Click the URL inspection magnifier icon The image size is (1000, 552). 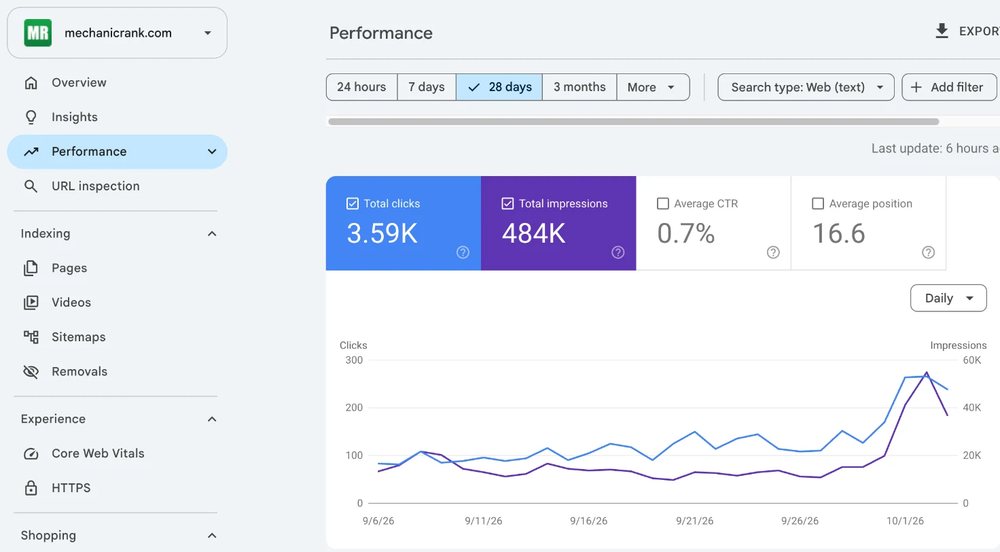[x=31, y=186]
